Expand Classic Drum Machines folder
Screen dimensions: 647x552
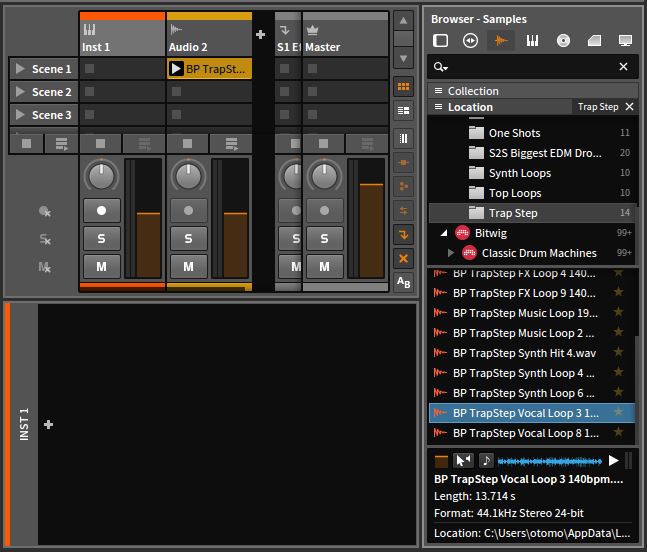[451, 252]
